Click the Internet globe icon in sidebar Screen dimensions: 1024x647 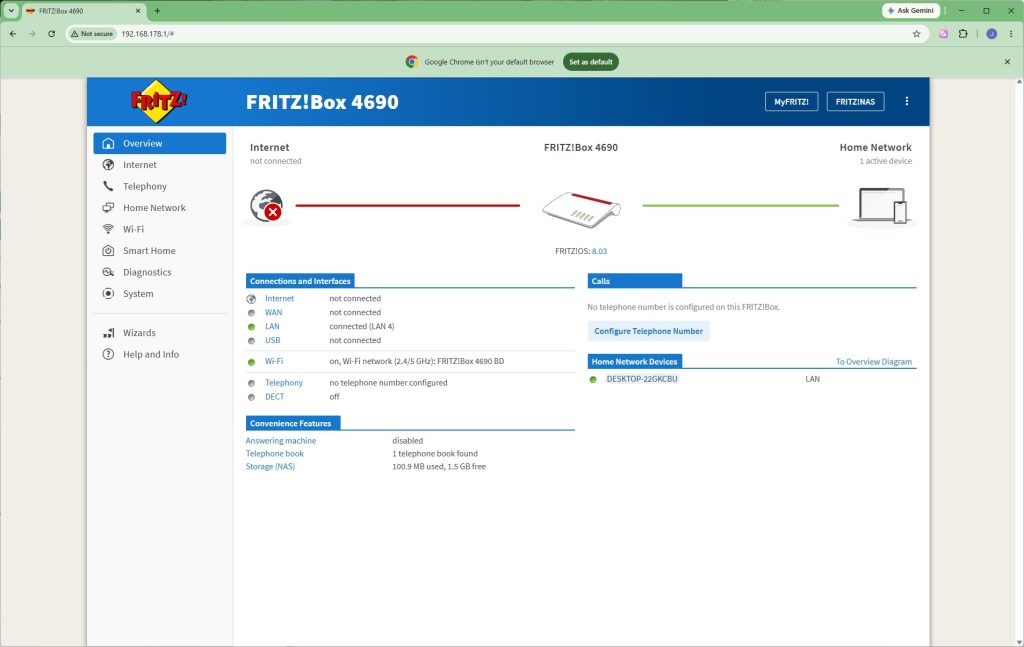108,165
